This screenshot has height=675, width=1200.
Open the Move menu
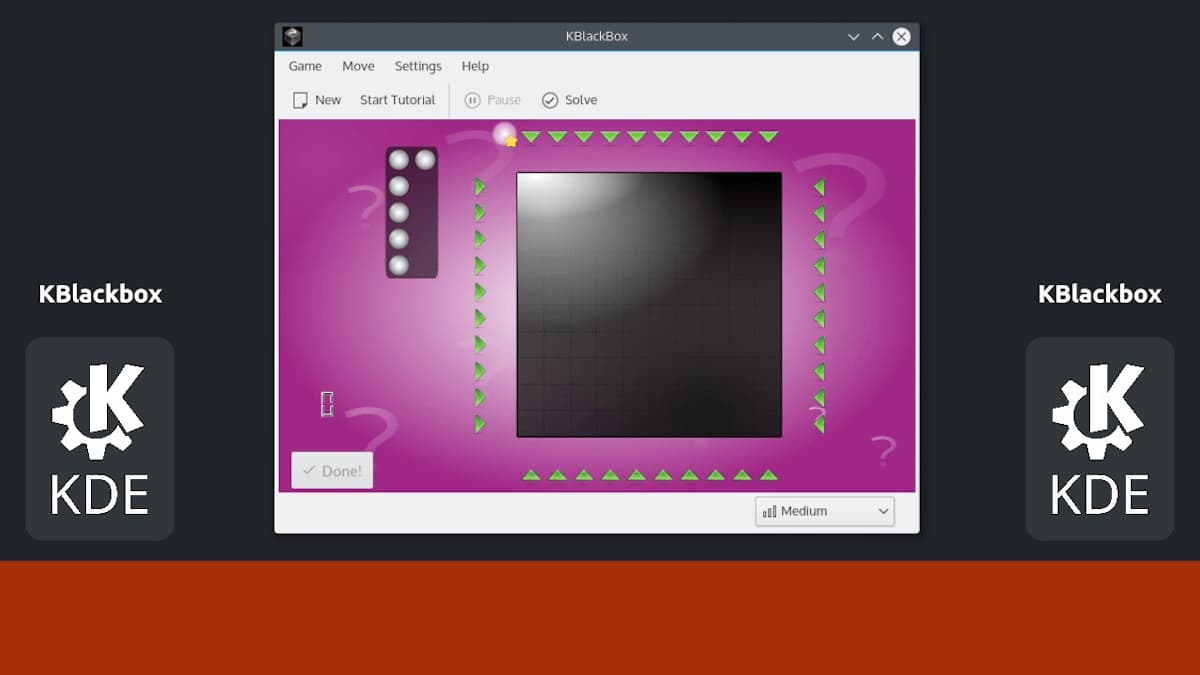pyautogui.click(x=358, y=66)
